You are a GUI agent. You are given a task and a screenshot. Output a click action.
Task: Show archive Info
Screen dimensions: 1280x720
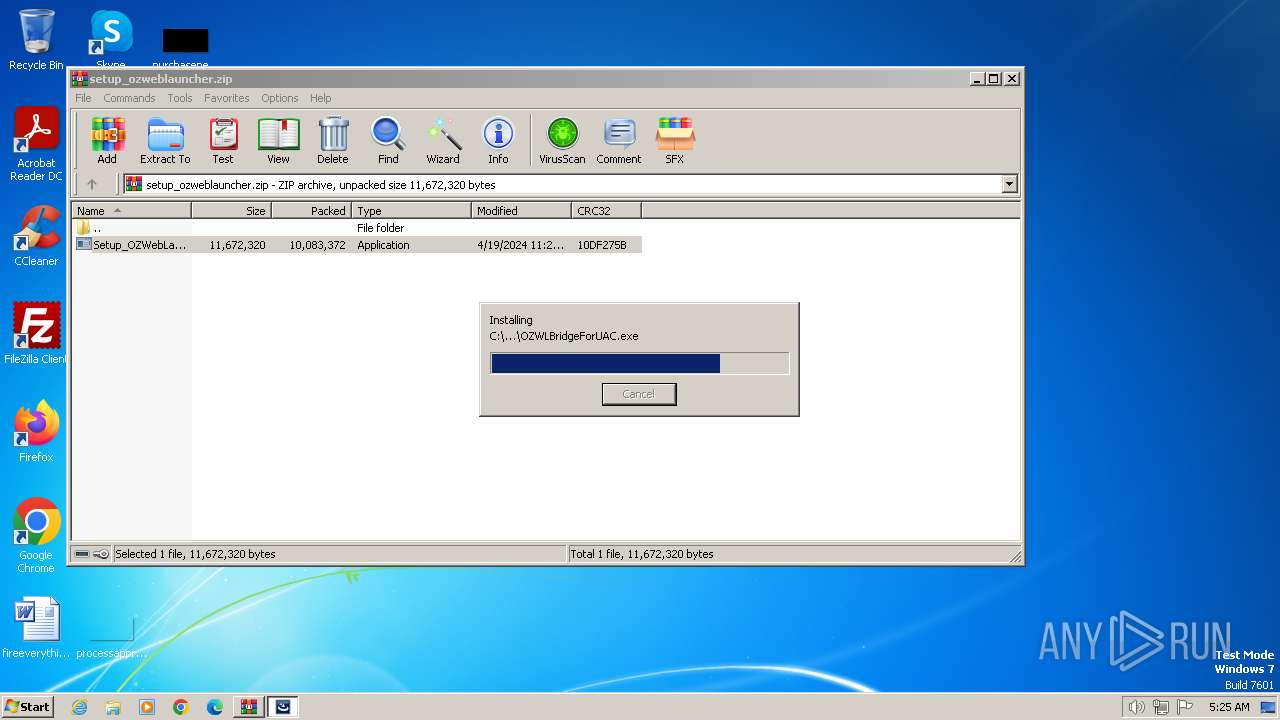pos(498,141)
